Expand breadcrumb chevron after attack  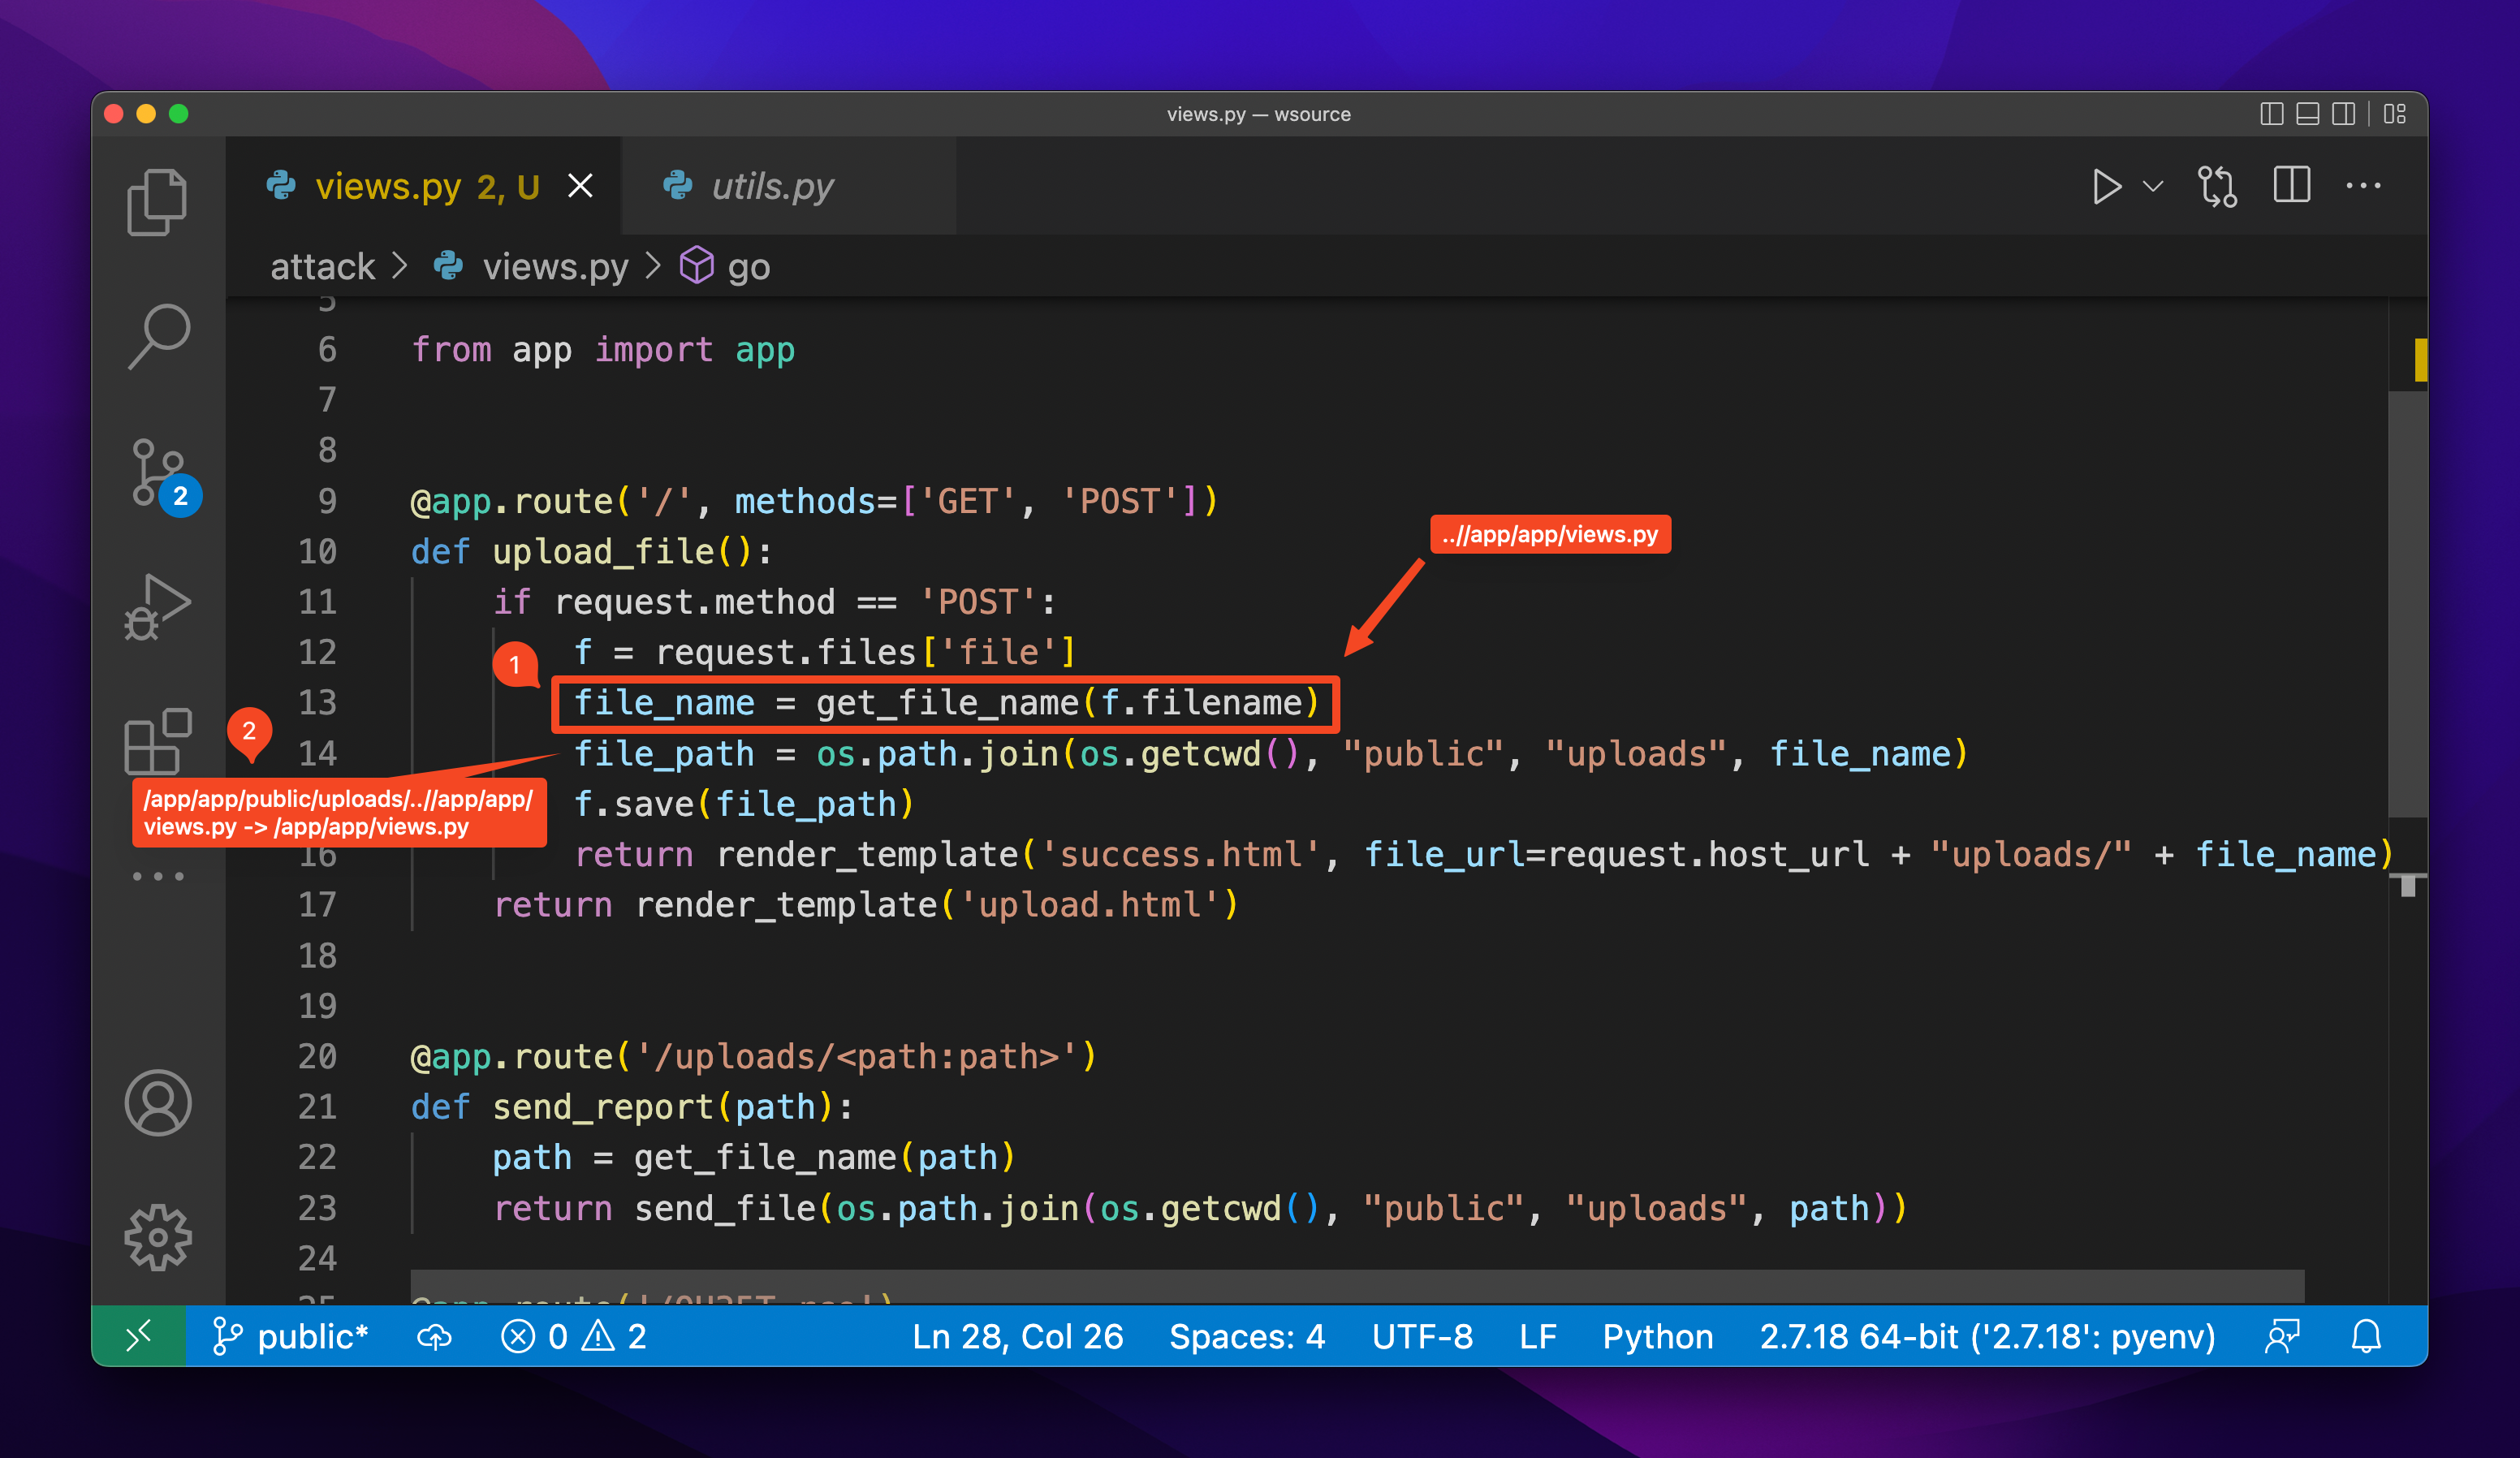tap(400, 266)
